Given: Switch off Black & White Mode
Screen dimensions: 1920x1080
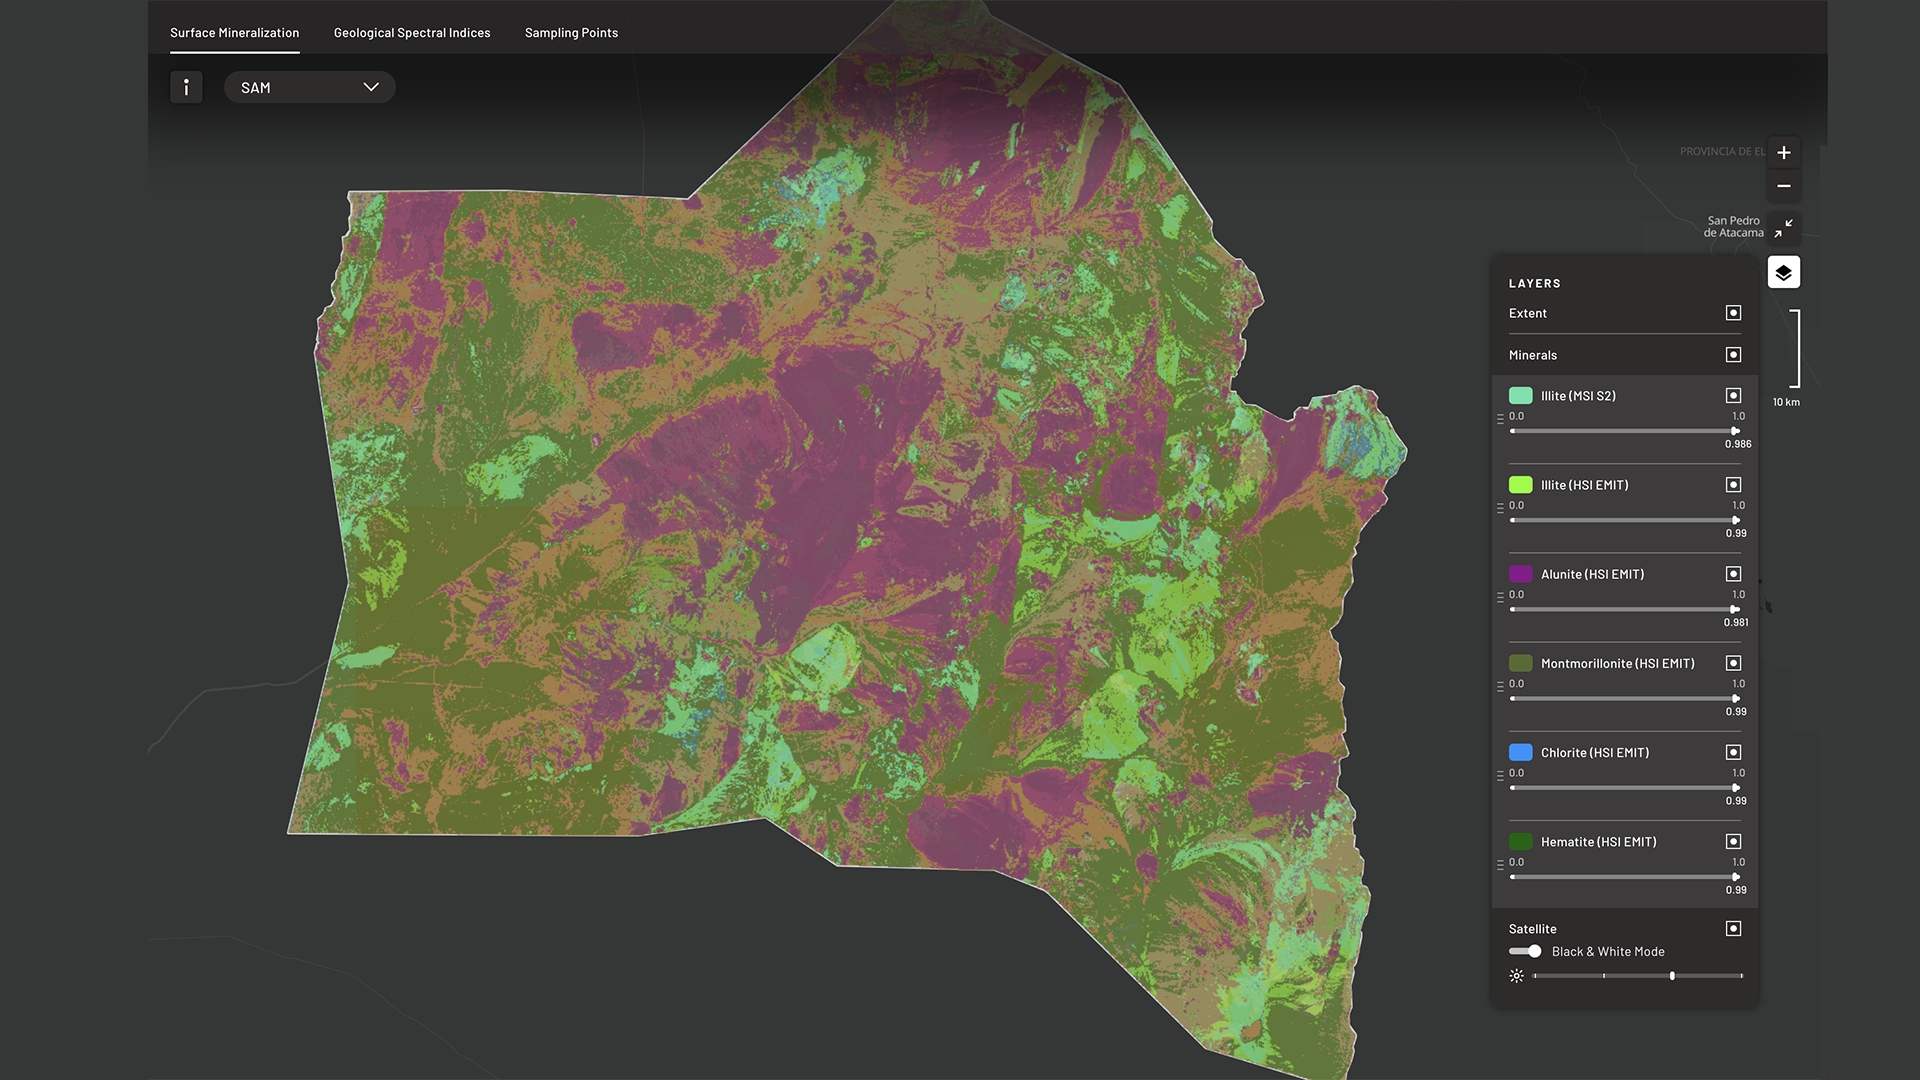Looking at the screenshot, I should click(1525, 952).
